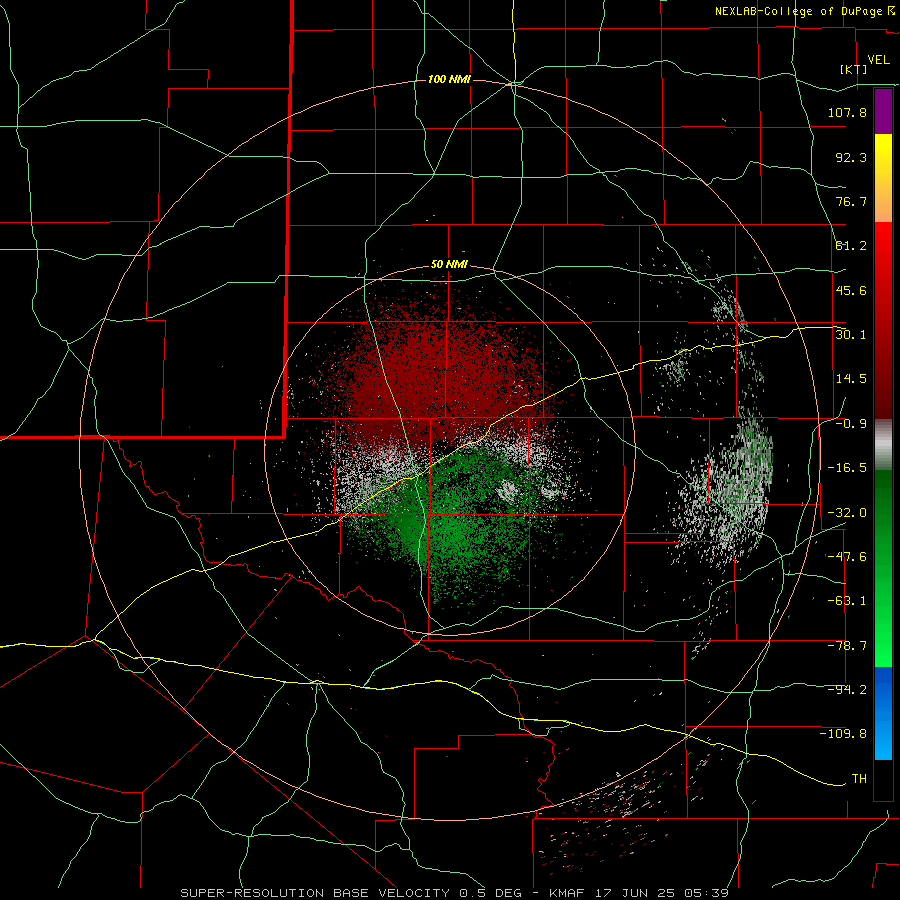Viewport: 900px width, 900px height.
Task: Click the 76.7 velocity scale value
Action: coord(851,201)
